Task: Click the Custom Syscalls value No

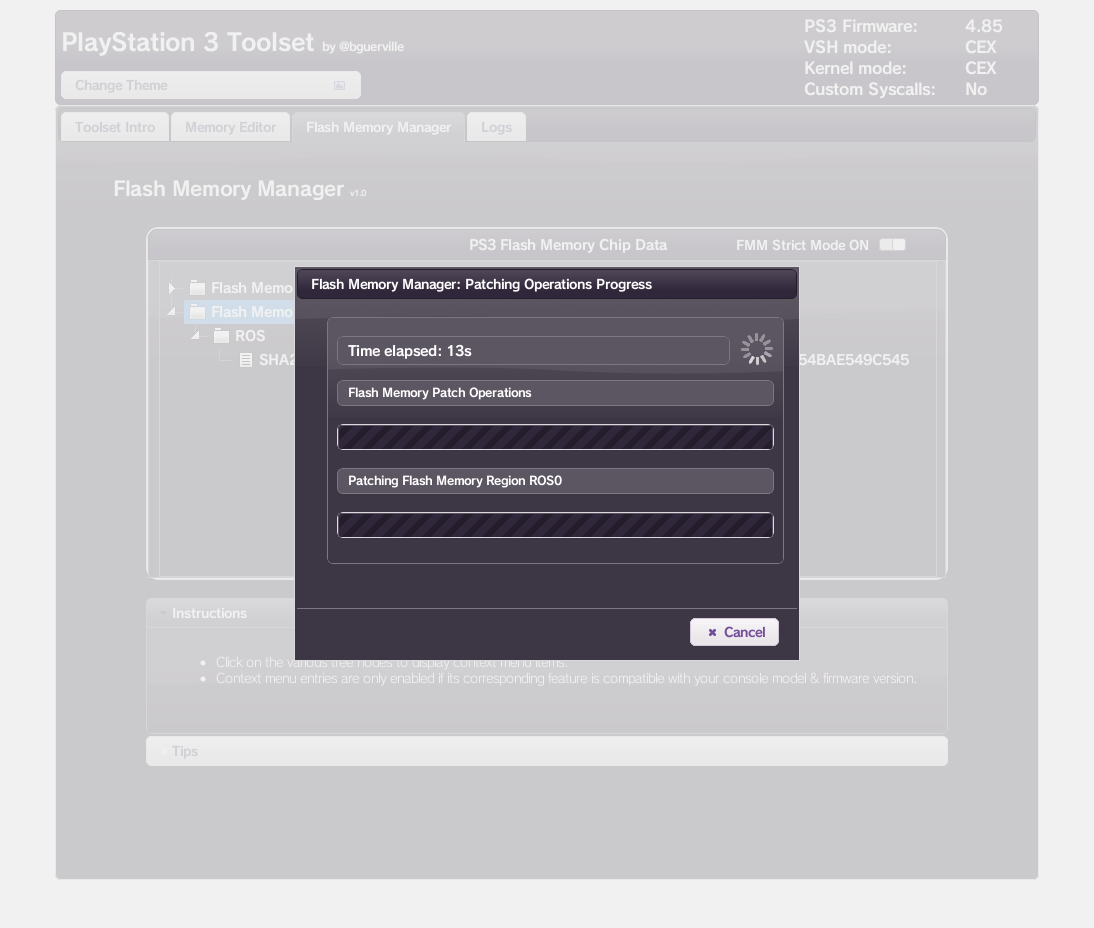Action: tap(975, 89)
